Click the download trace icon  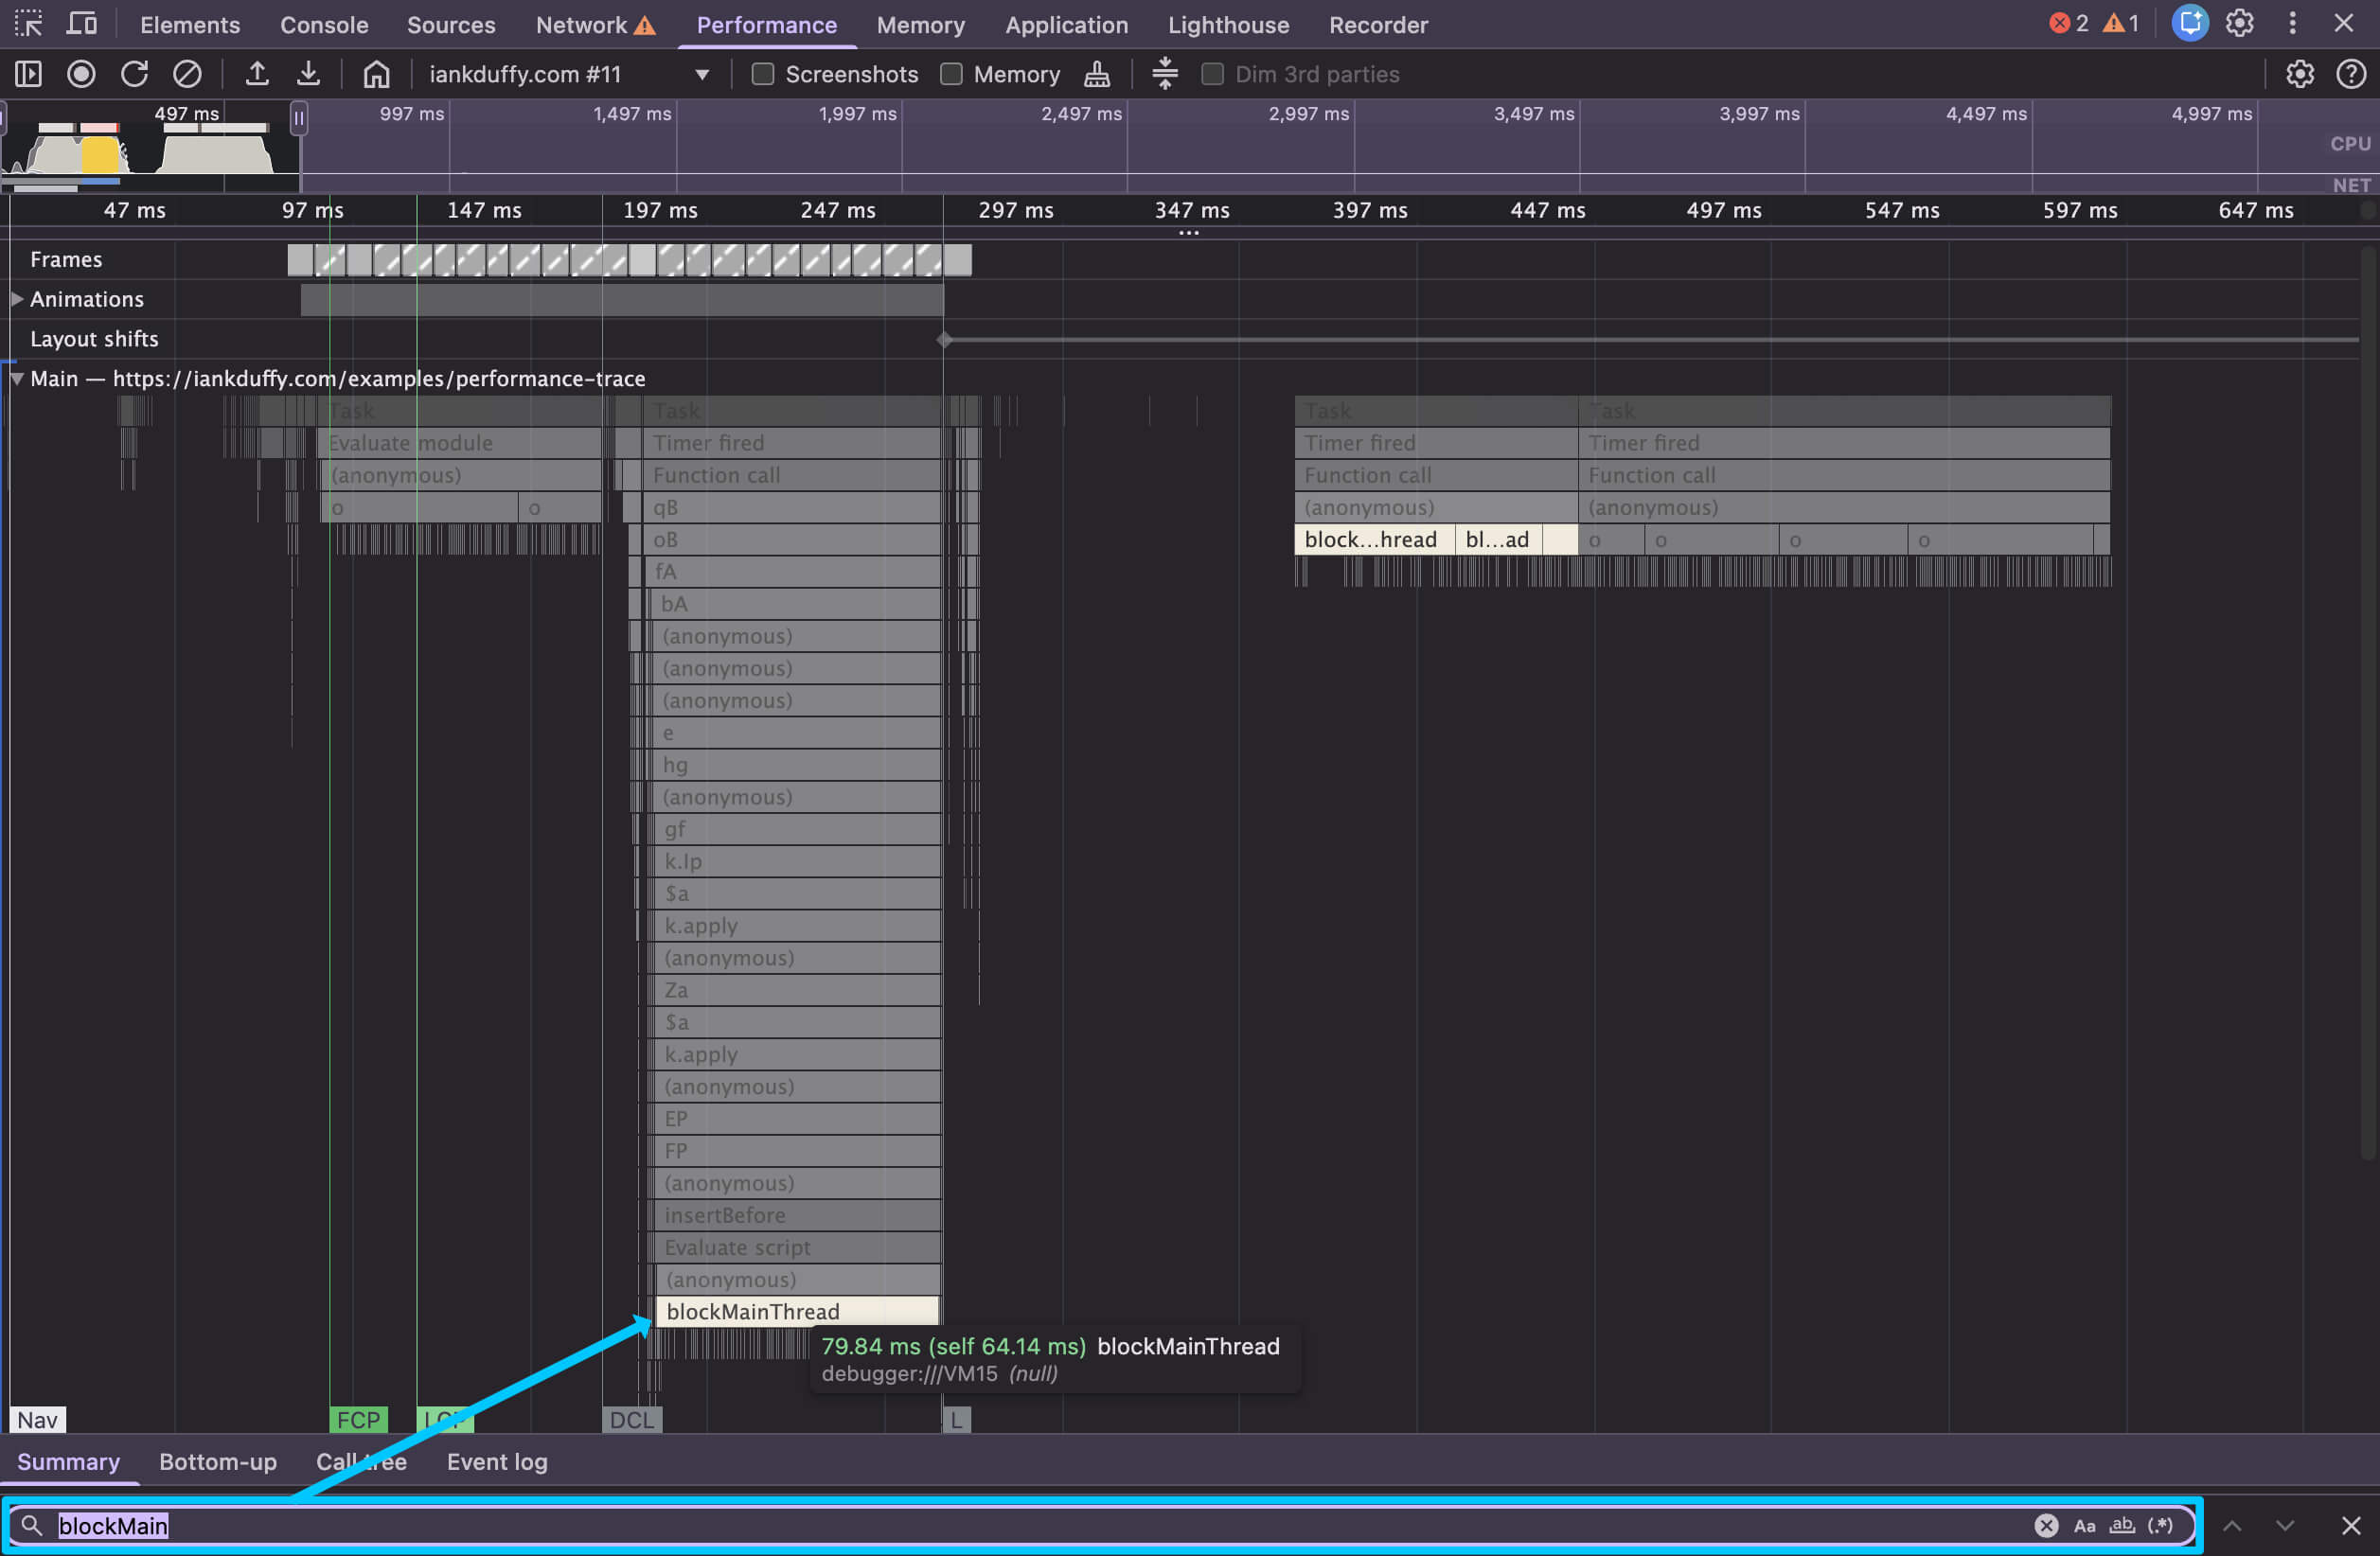(309, 74)
